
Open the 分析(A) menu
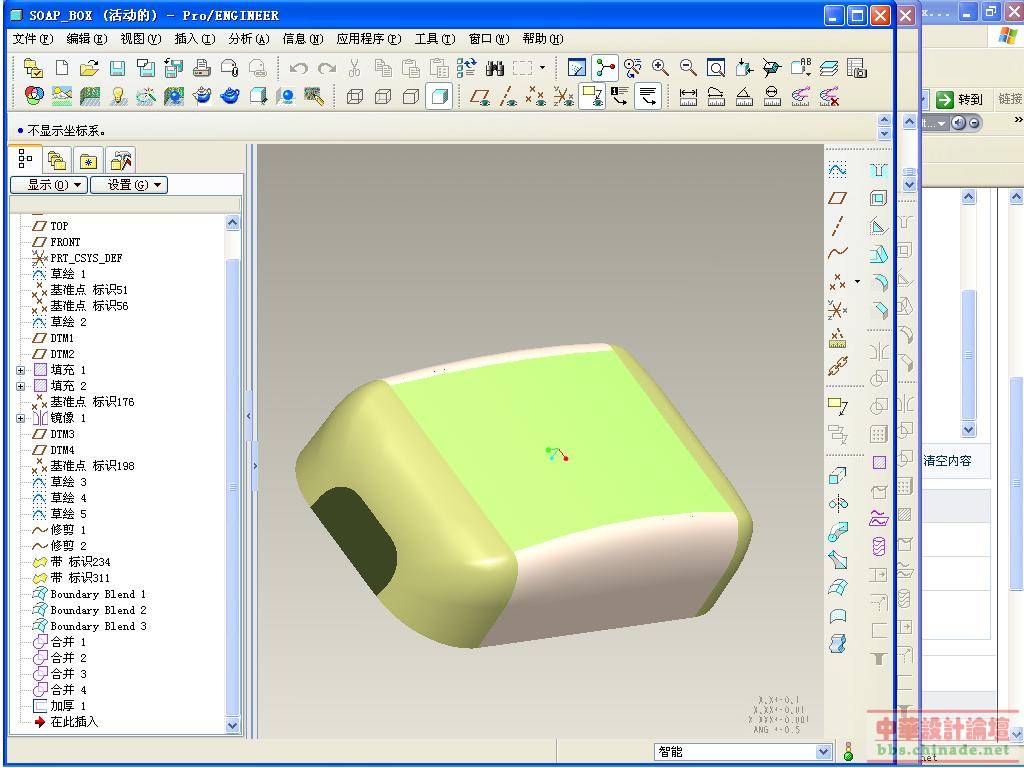click(249, 39)
